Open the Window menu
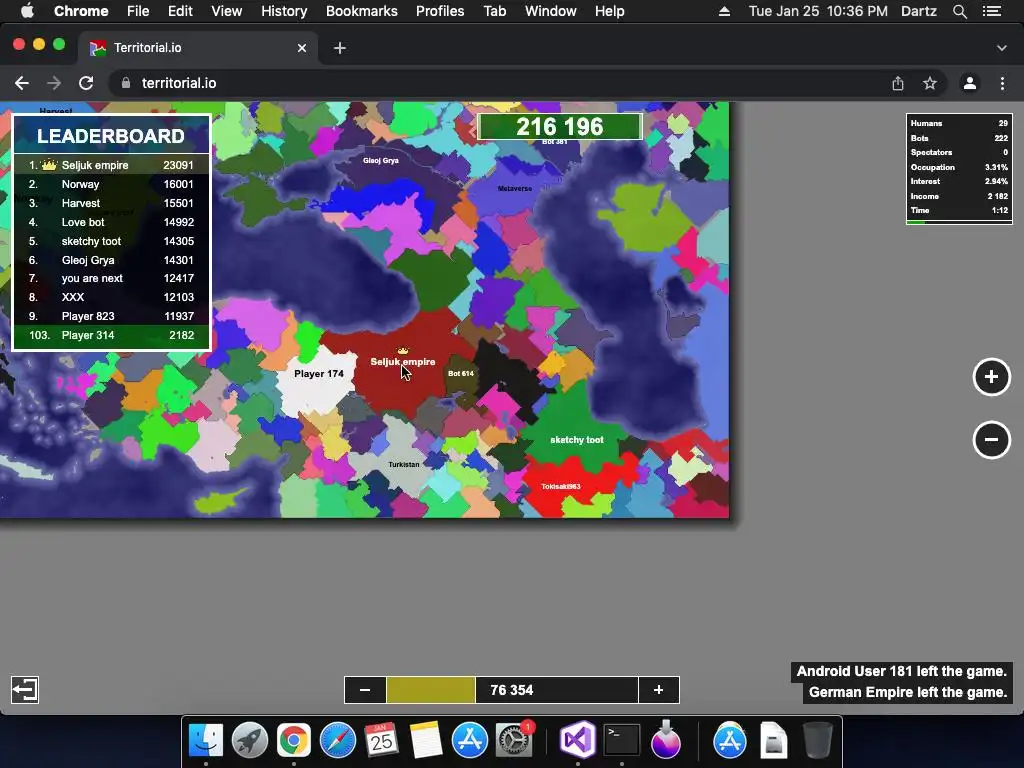Screen dimensions: 1024x768 [551, 11]
